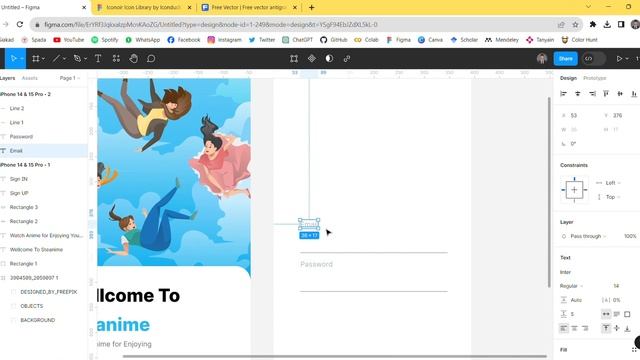Toggle auto height text resizing
The width and height of the screenshot is (640, 360).
(617, 314)
